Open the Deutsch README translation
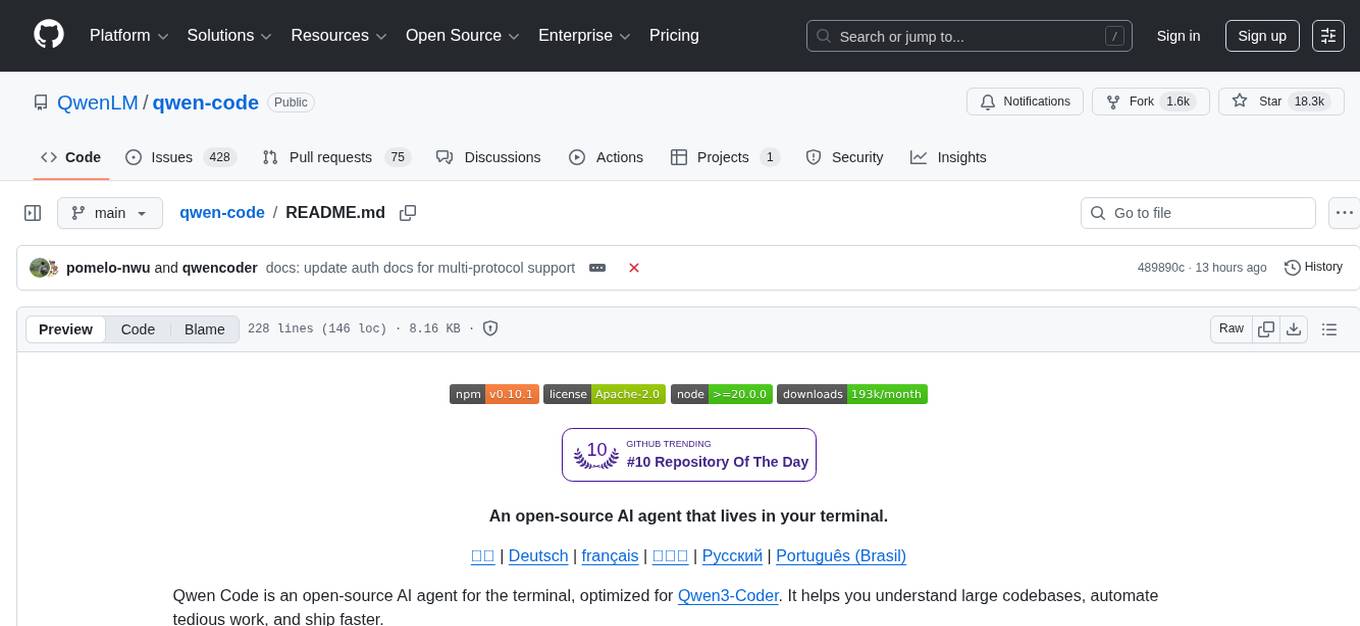 [538, 556]
